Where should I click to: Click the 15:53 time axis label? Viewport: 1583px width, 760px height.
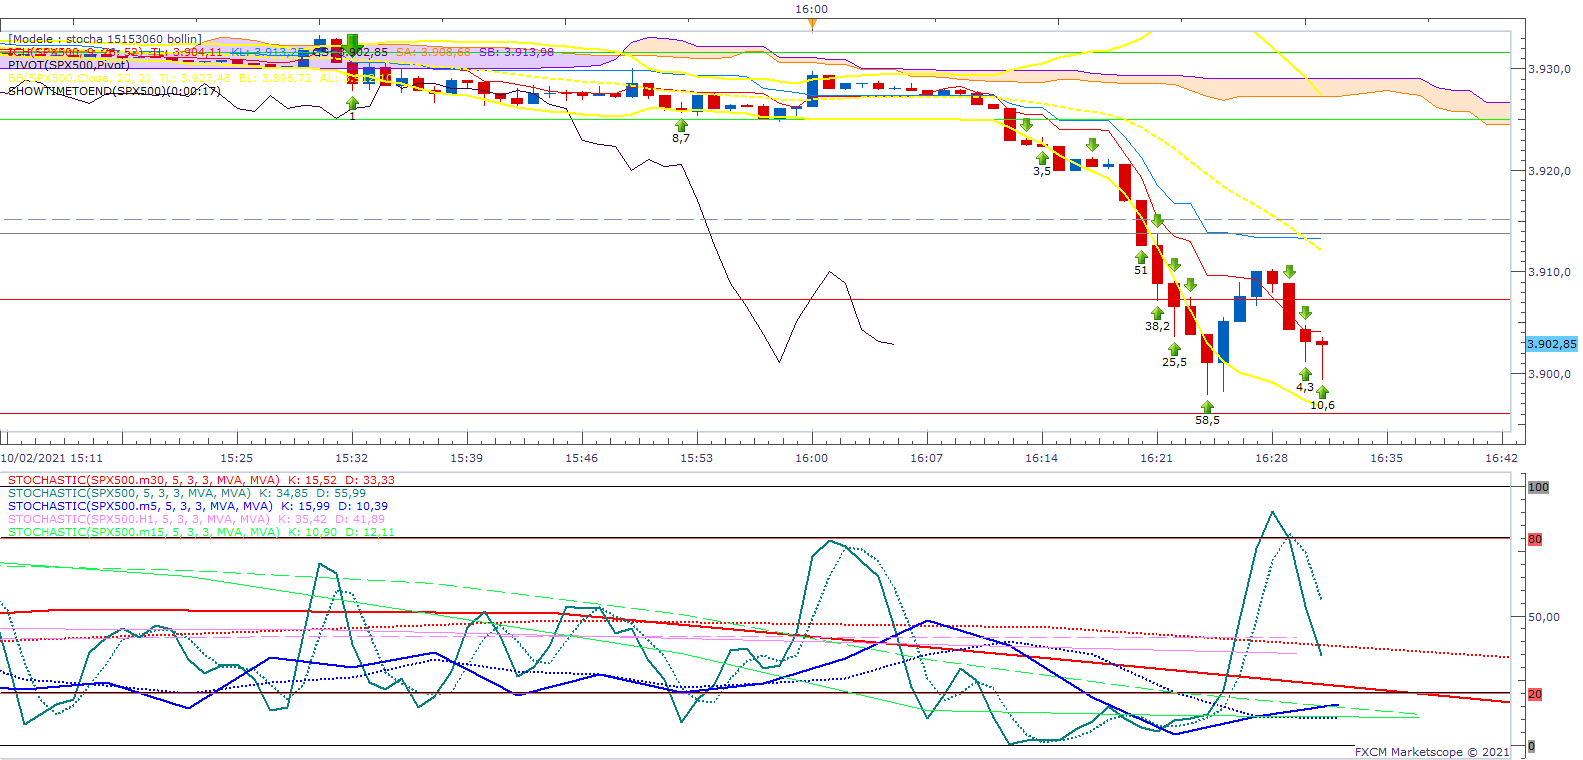coord(697,458)
